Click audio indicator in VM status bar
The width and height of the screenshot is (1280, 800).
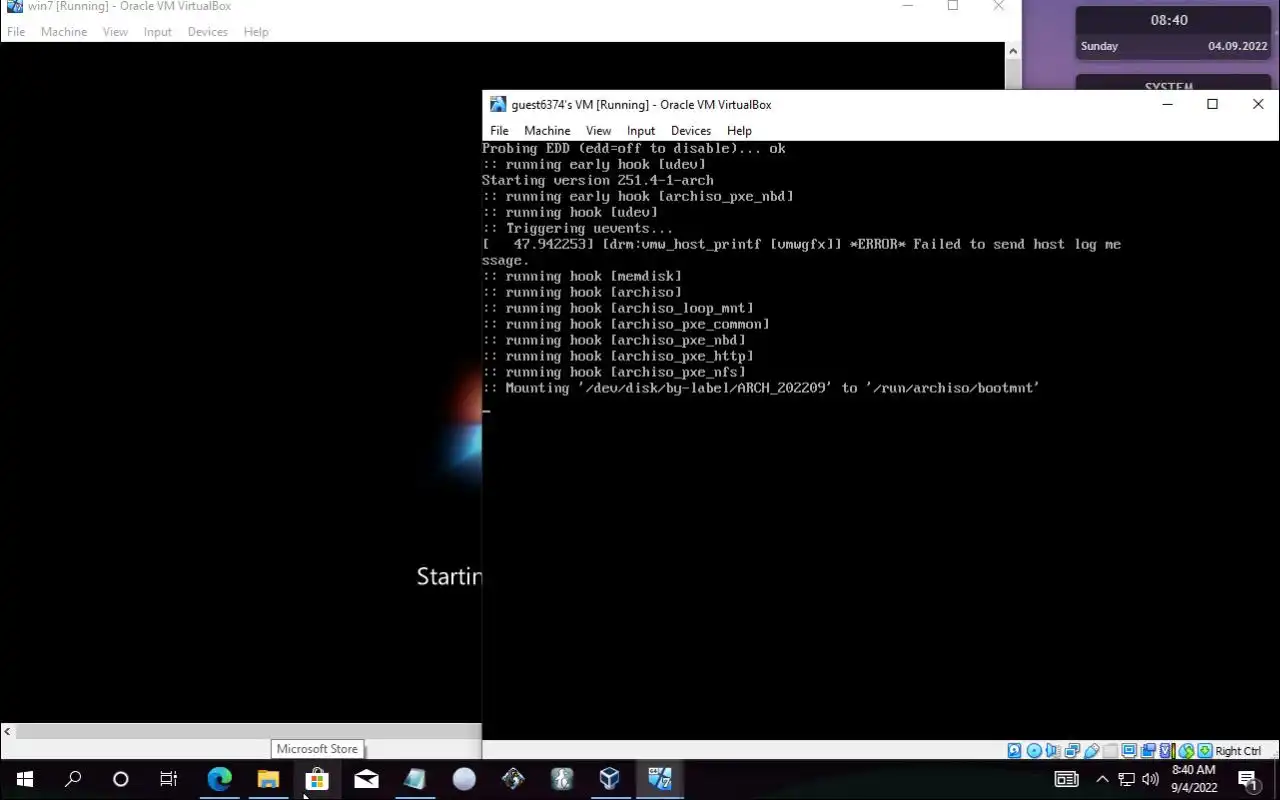click(x=1051, y=750)
